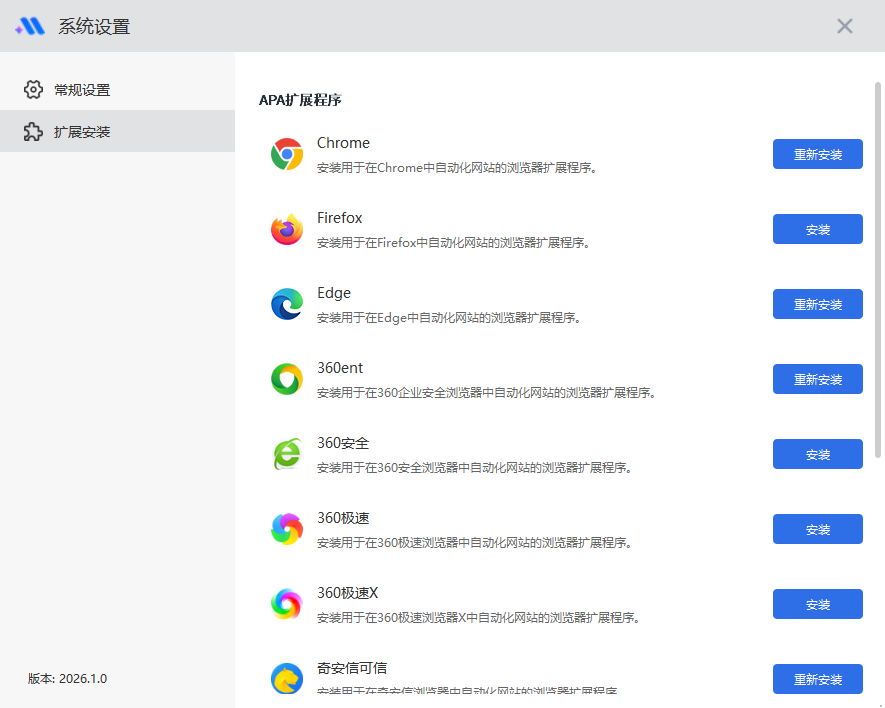The image size is (885, 708).
Task: Select the 扩展安装 section
Action: 117,131
